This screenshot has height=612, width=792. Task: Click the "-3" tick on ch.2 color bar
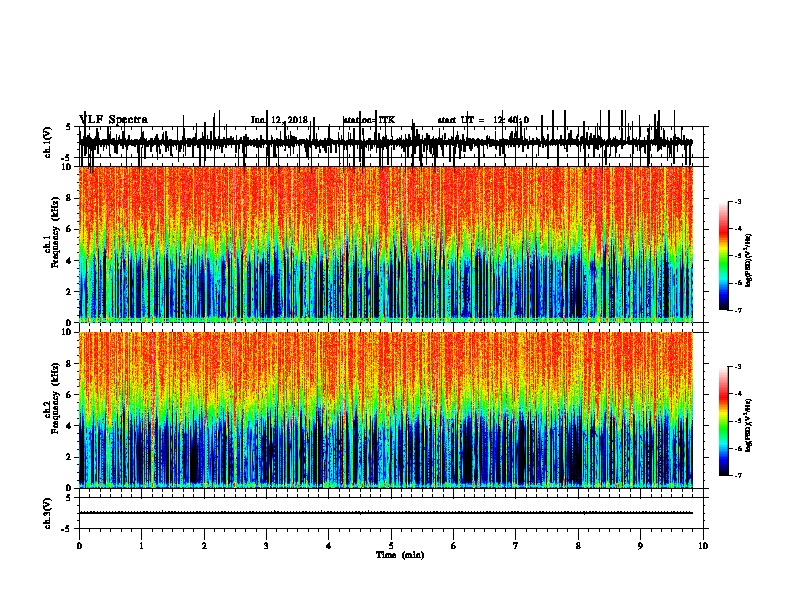click(738, 367)
